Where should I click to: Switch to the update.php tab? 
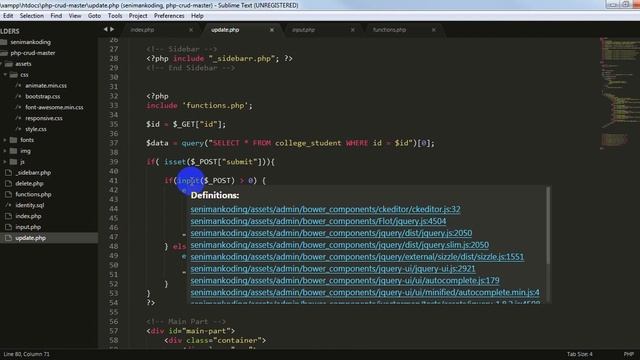[225, 30]
